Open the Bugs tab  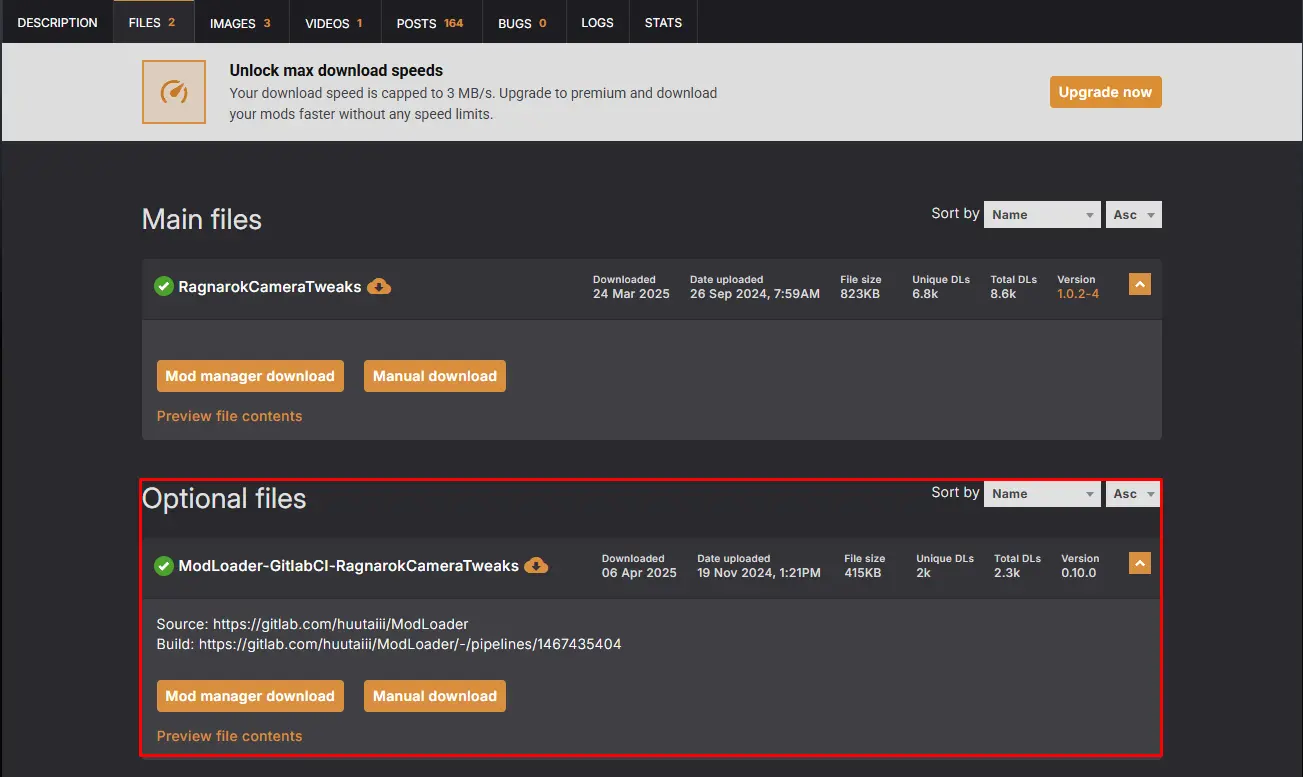click(523, 22)
